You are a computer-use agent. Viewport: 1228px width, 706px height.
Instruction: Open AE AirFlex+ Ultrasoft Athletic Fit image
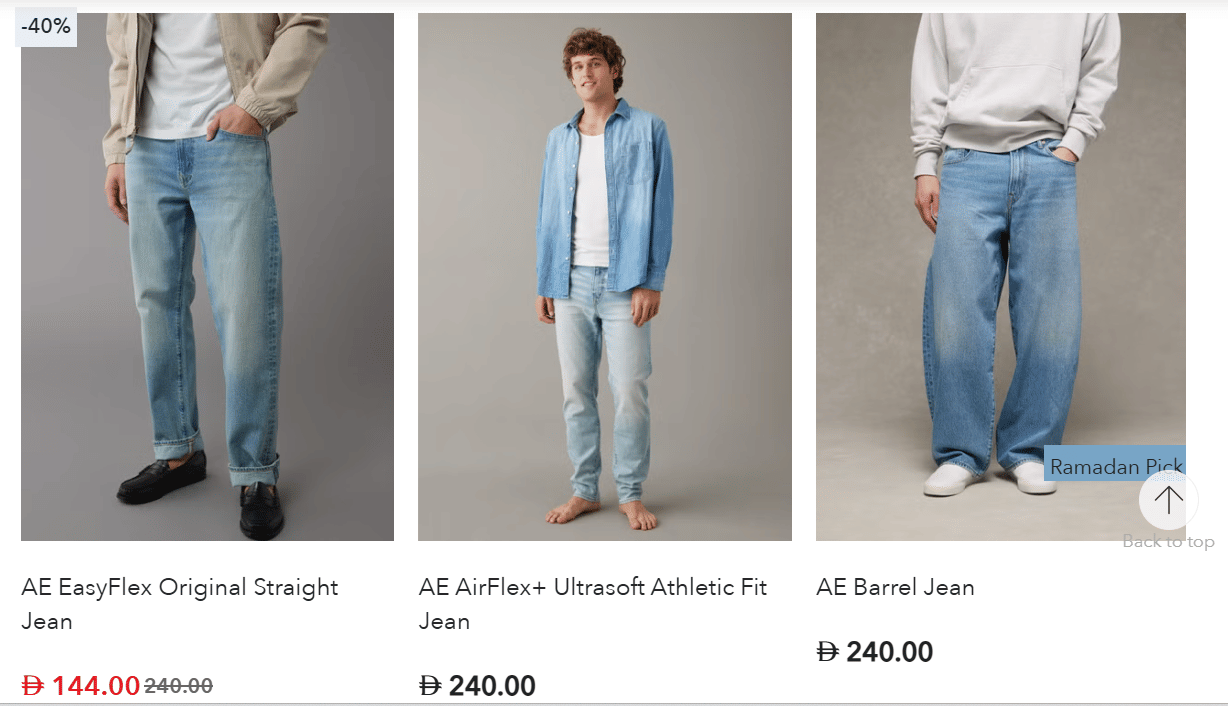[605, 277]
